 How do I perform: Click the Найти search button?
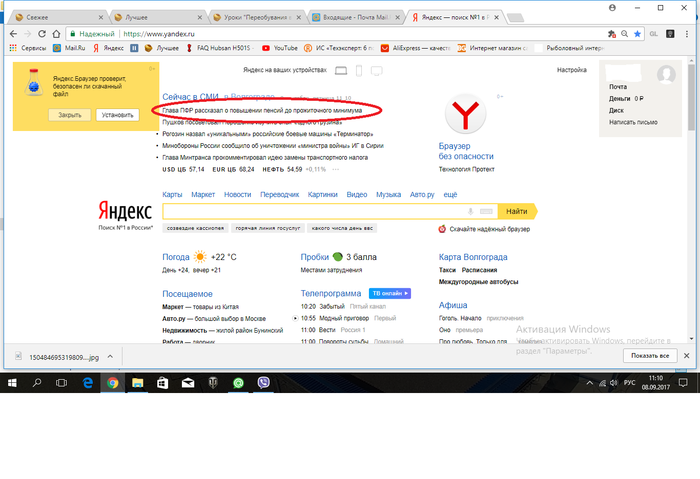(517, 211)
